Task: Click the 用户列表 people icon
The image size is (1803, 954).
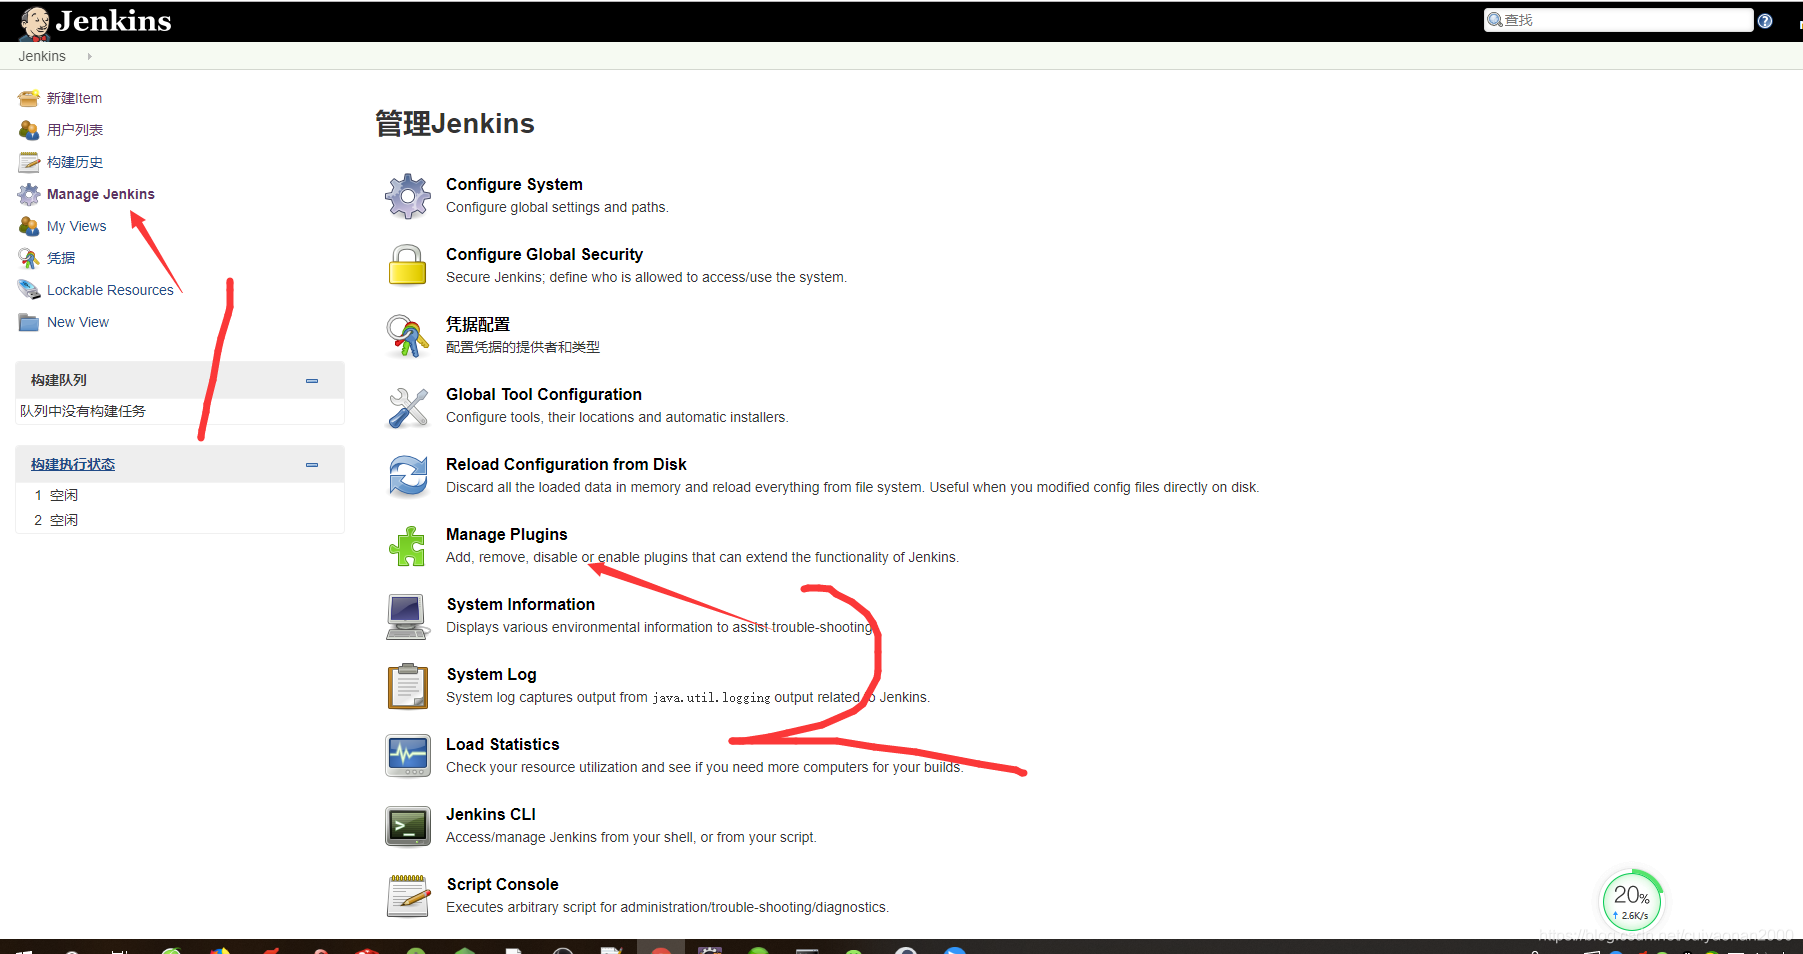Action: tap(29, 130)
